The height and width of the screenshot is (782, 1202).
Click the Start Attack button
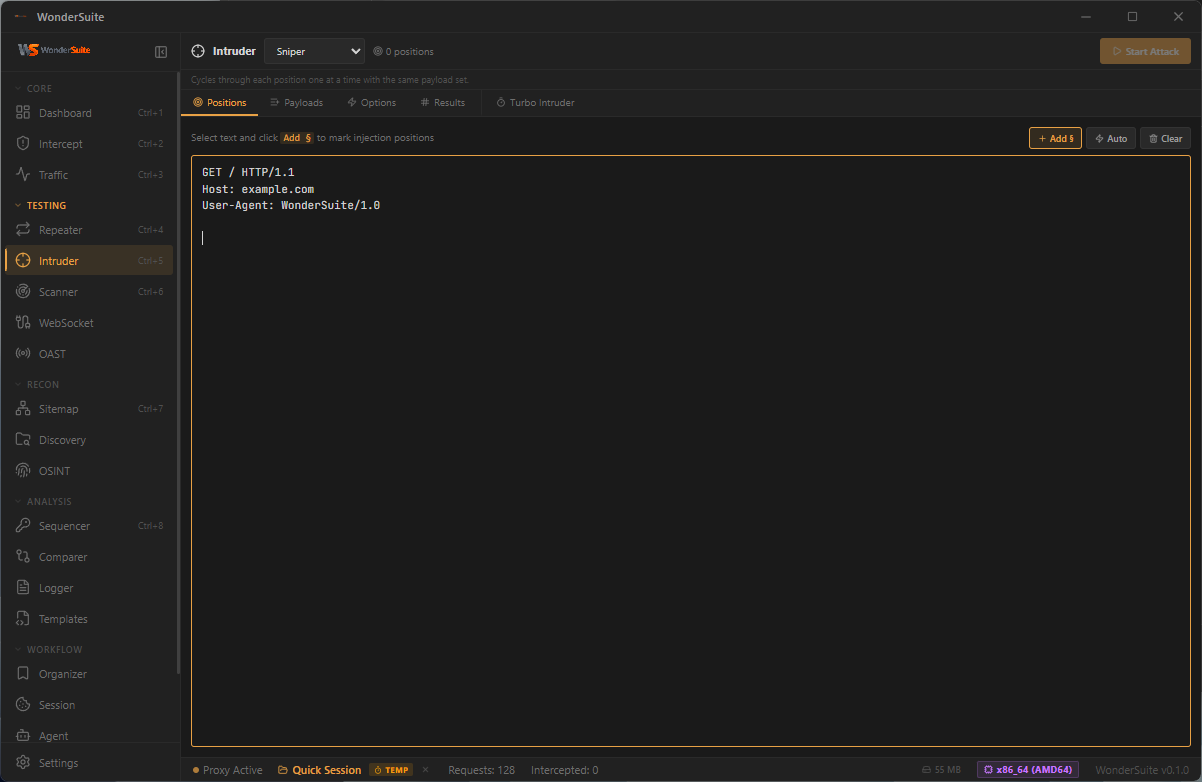point(1145,51)
